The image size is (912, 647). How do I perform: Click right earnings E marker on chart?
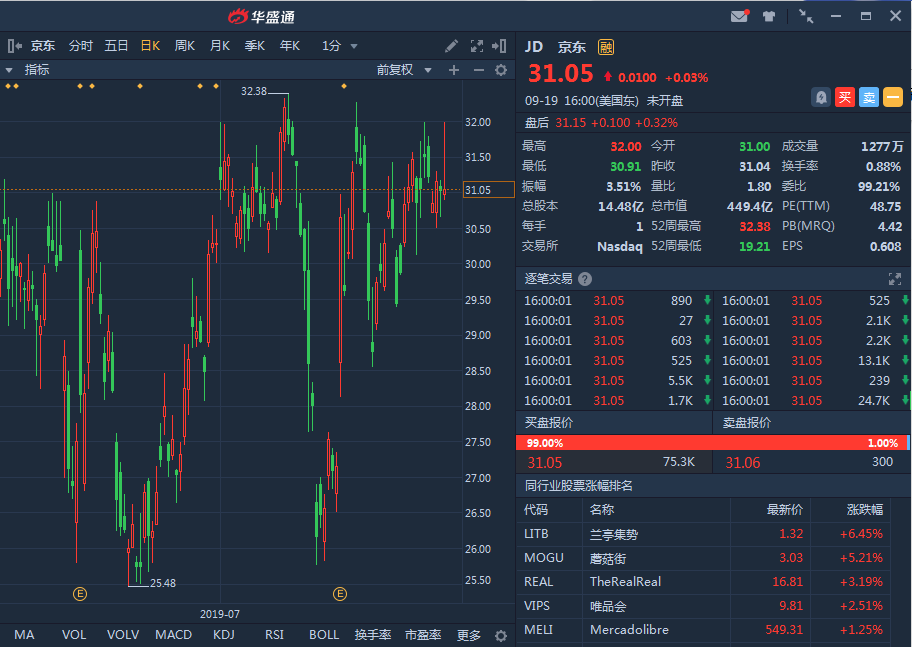[x=340, y=594]
